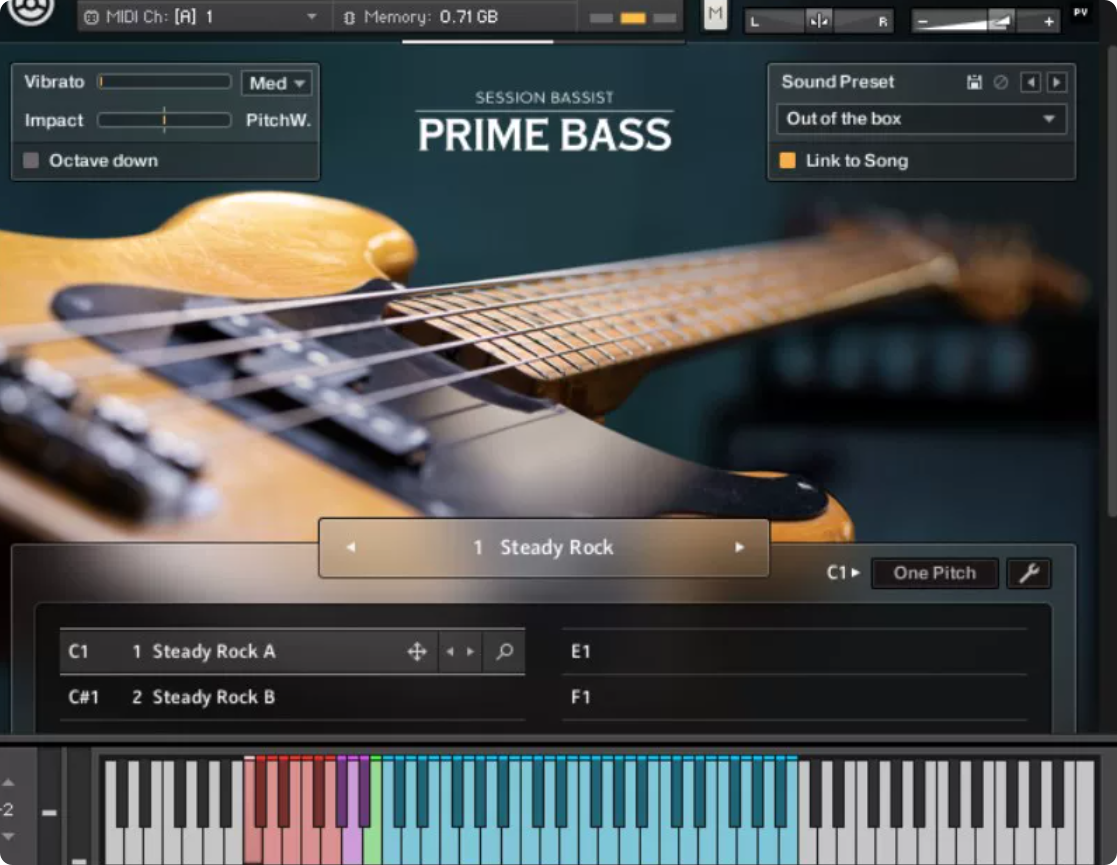Screen dimensions: 1117x865
Task: Click the minus icon beside the keyboard
Action: (49, 812)
